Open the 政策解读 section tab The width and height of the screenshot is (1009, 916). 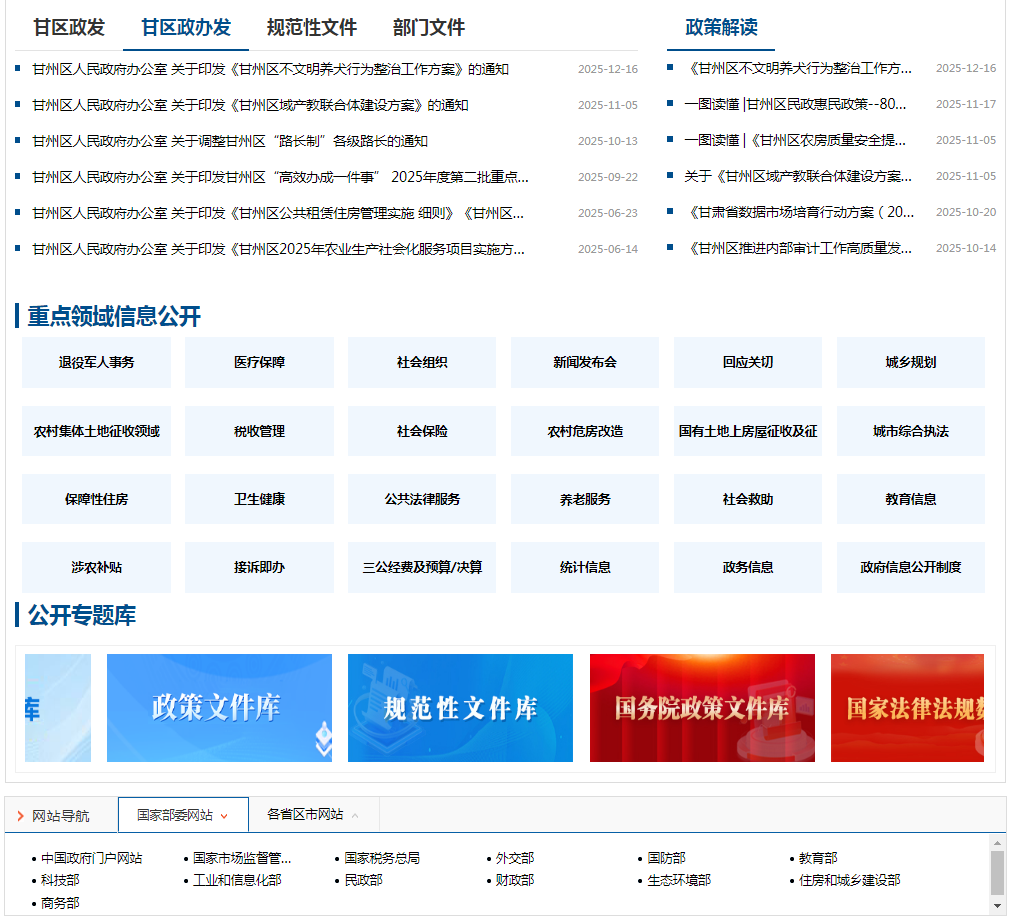click(x=721, y=27)
